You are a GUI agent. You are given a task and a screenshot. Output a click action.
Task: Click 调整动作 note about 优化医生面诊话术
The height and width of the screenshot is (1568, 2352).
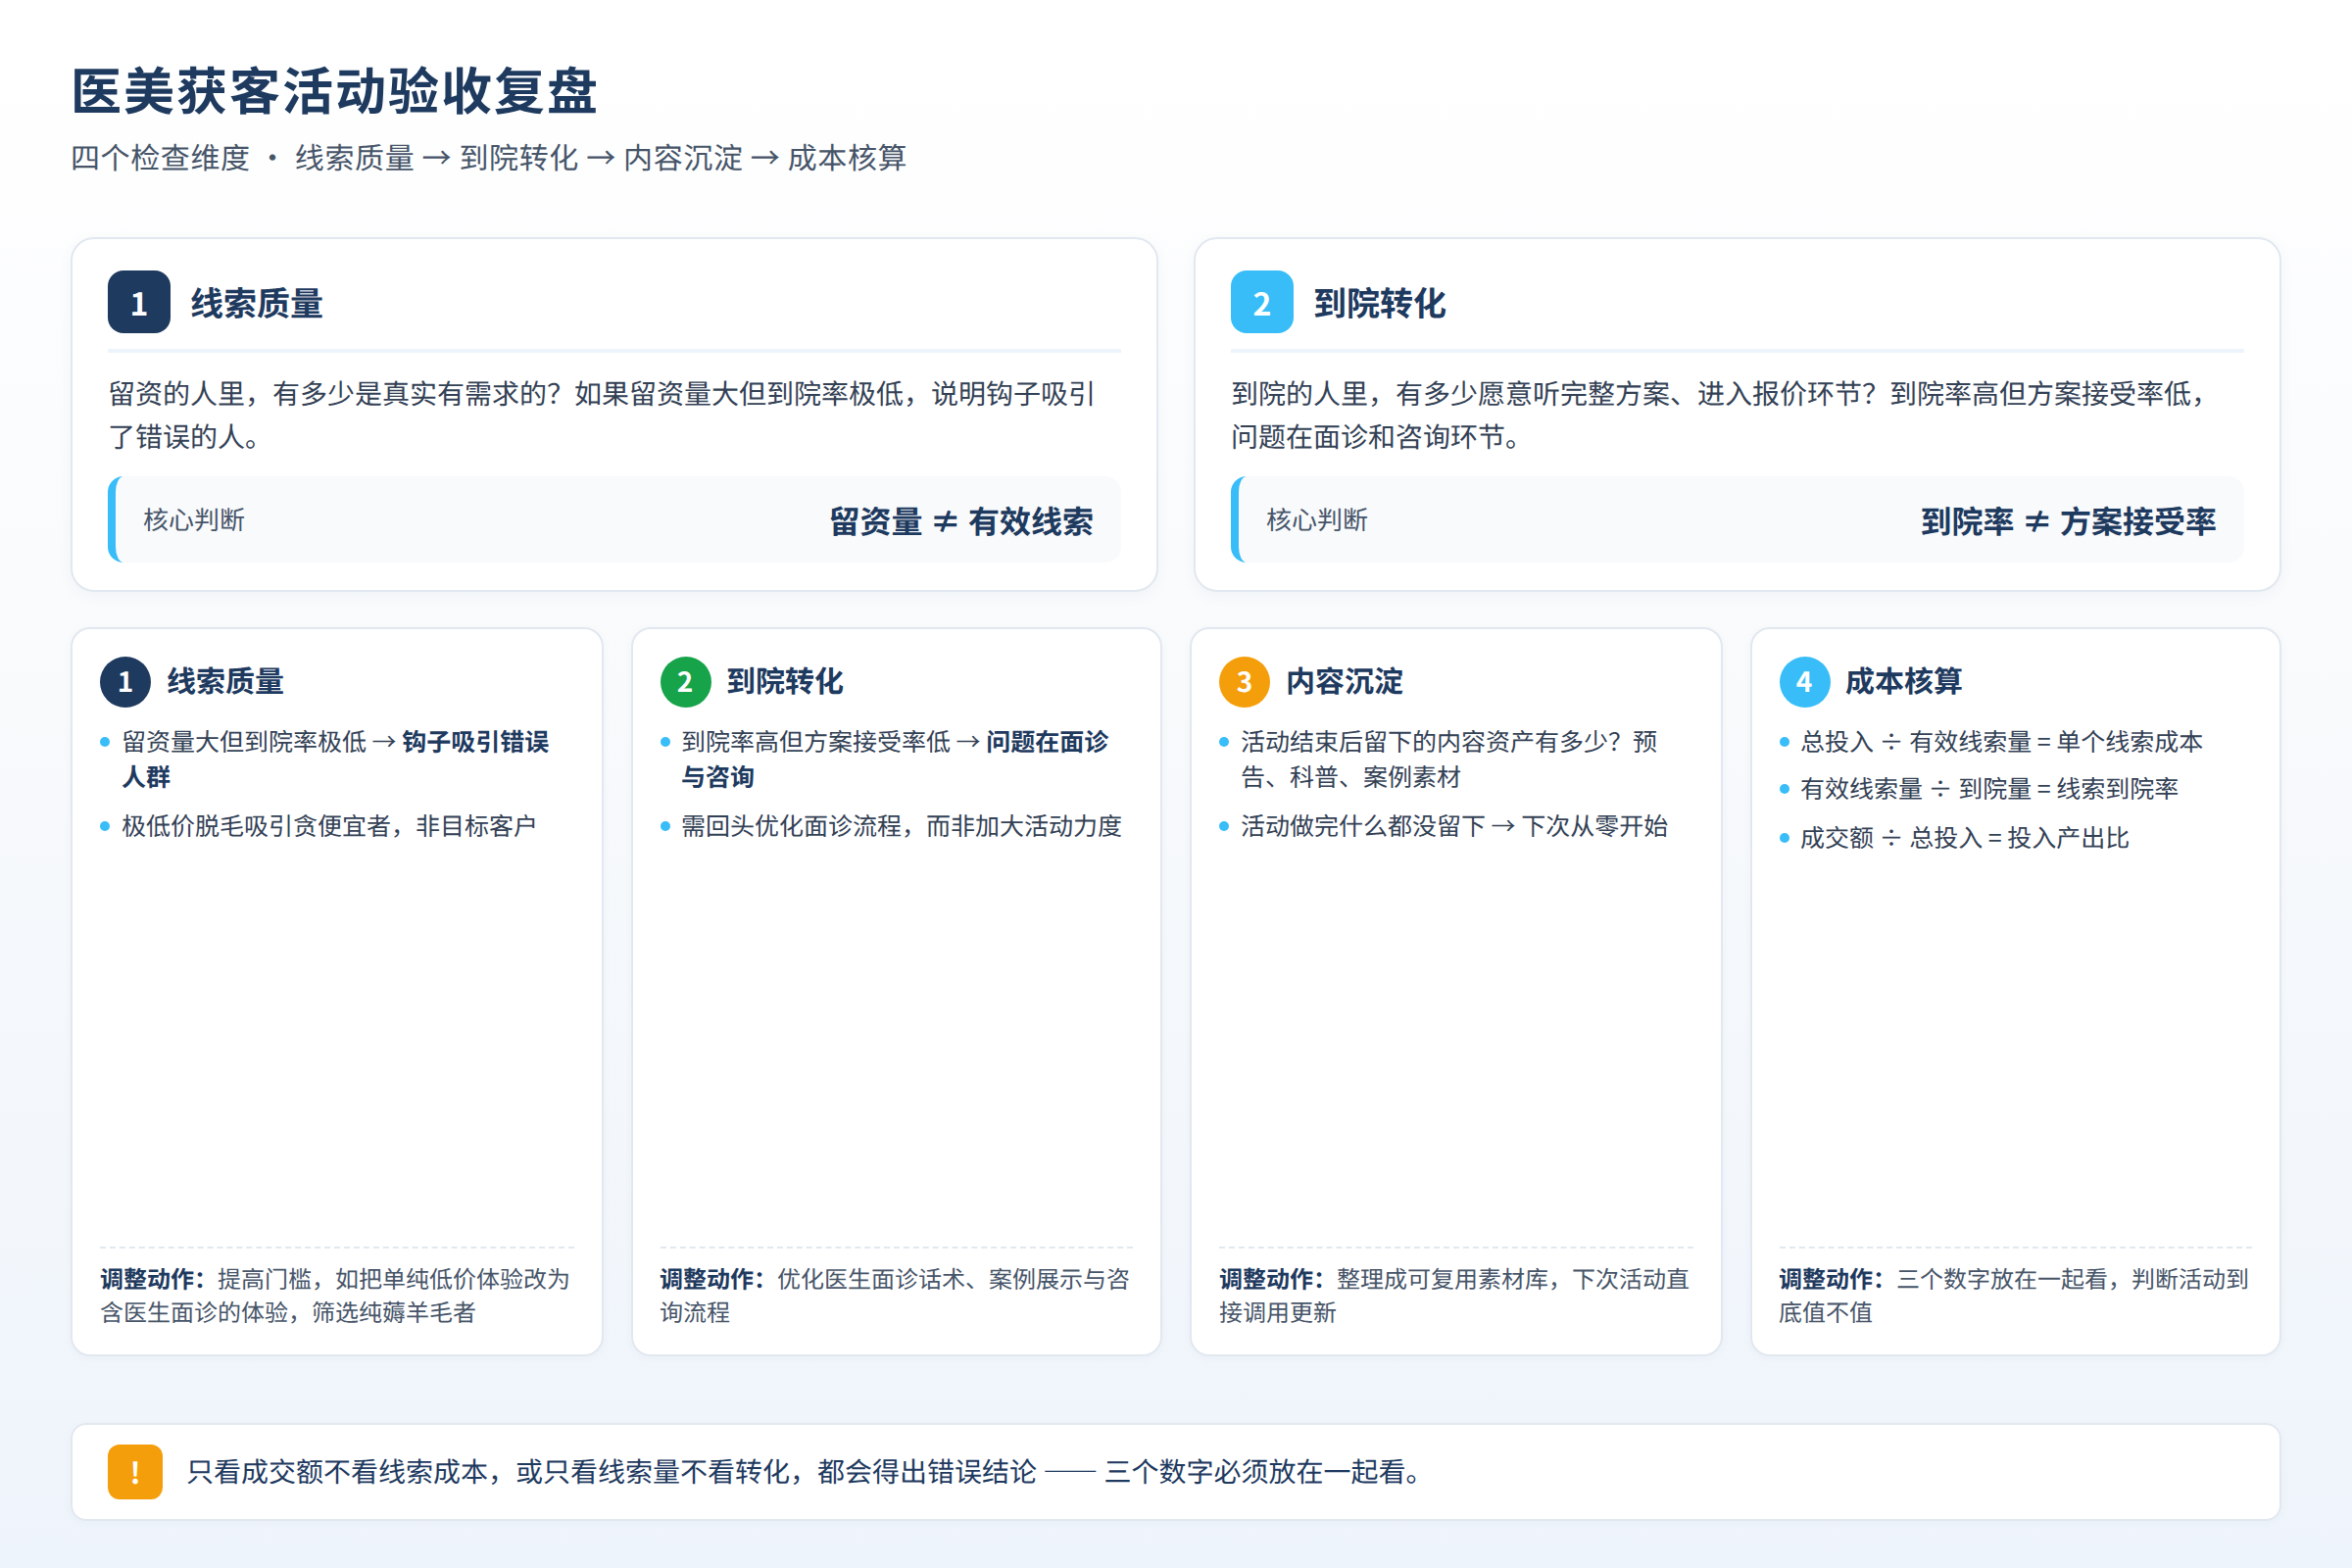tap(895, 1295)
